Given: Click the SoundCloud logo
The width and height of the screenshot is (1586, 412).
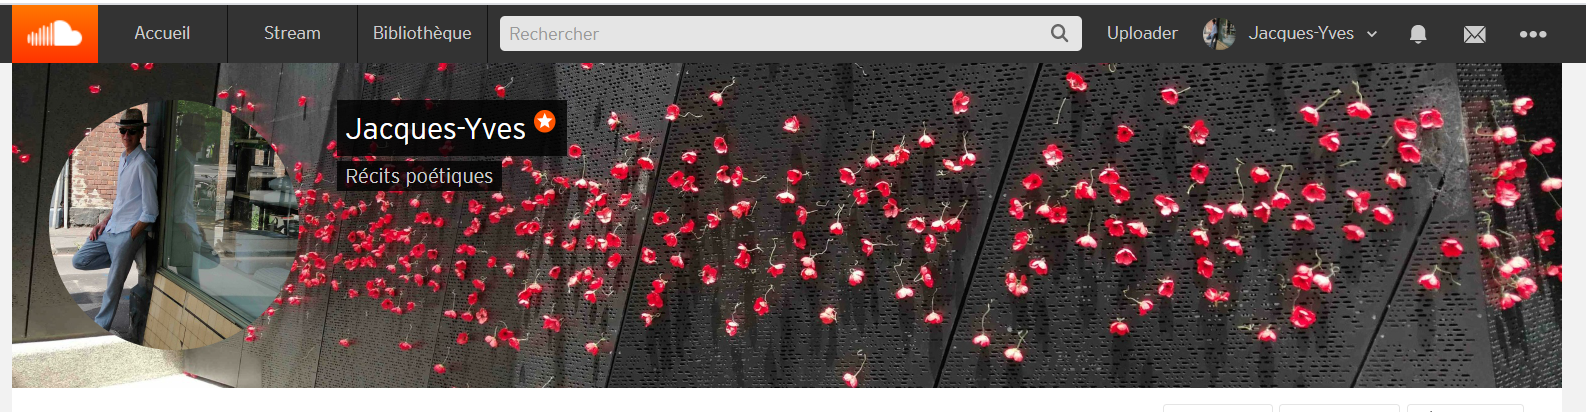Looking at the screenshot, I should (x=55, y=34).
